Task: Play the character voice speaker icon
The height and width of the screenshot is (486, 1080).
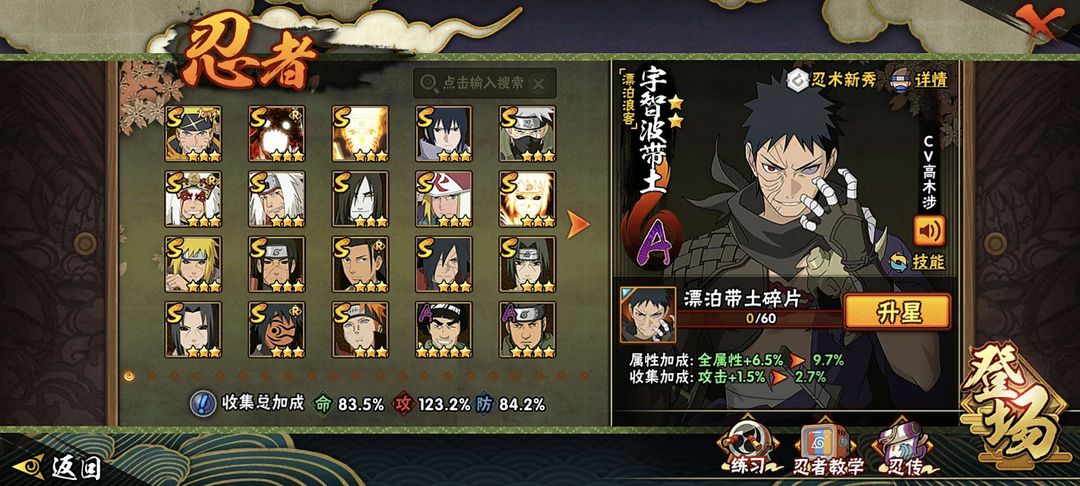Action: point(929,231)
